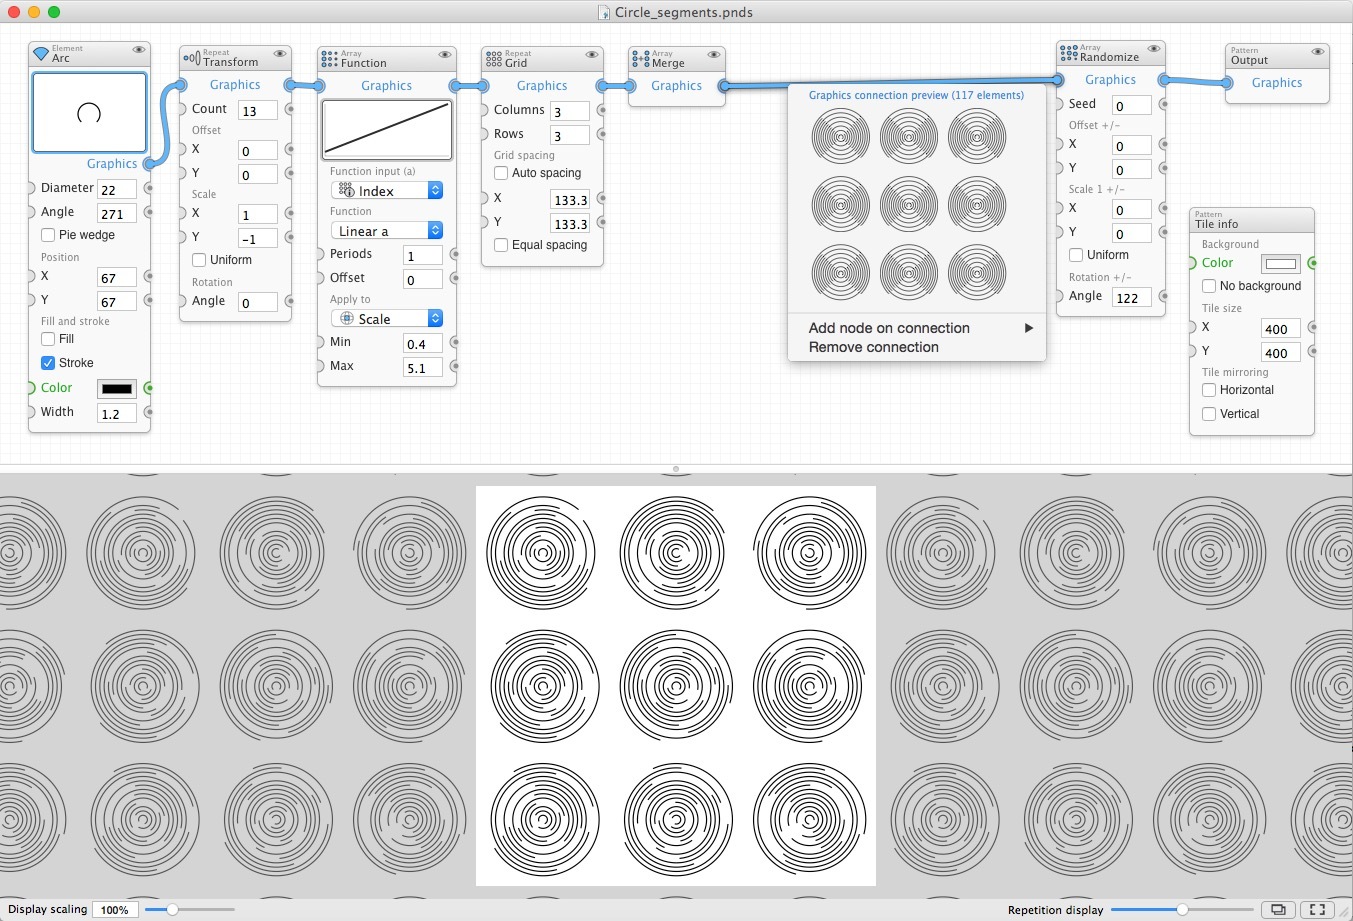
Task: Open the Apply to Scale dropdown
Action: click(386, 319)
